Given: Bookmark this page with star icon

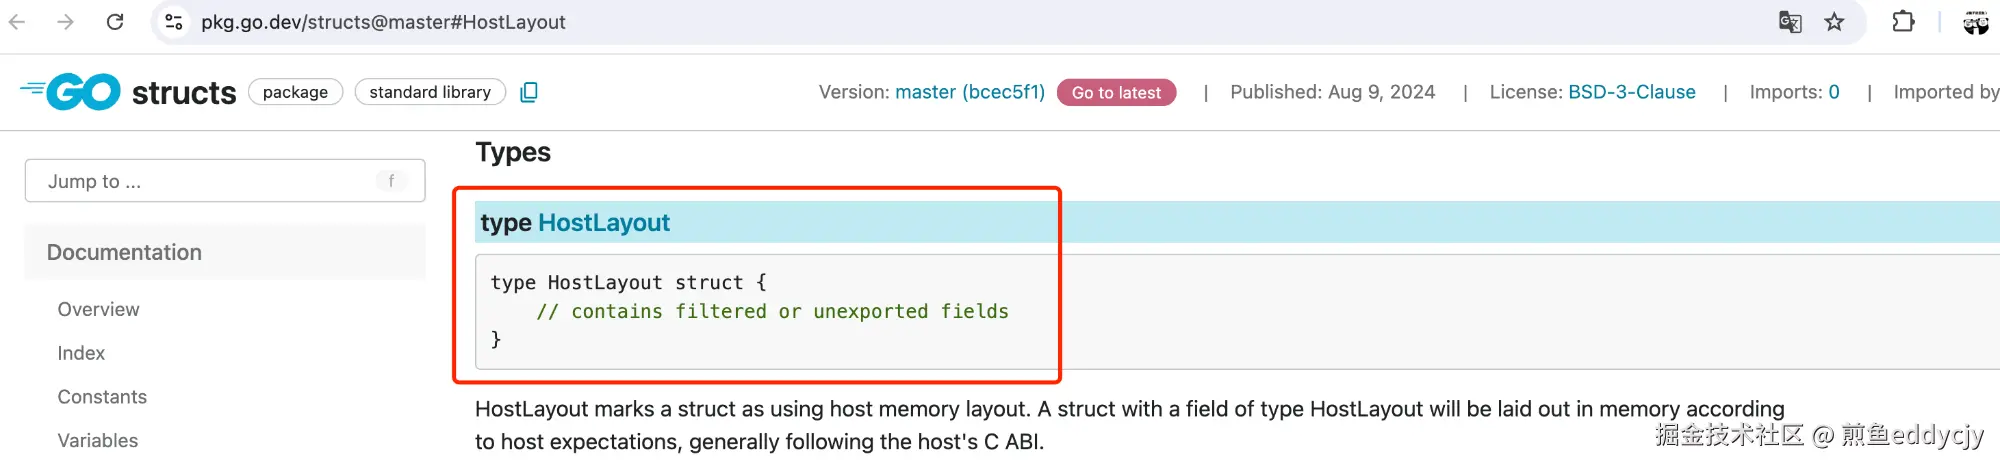Looking at the screenshot, I should (1834, 22).
